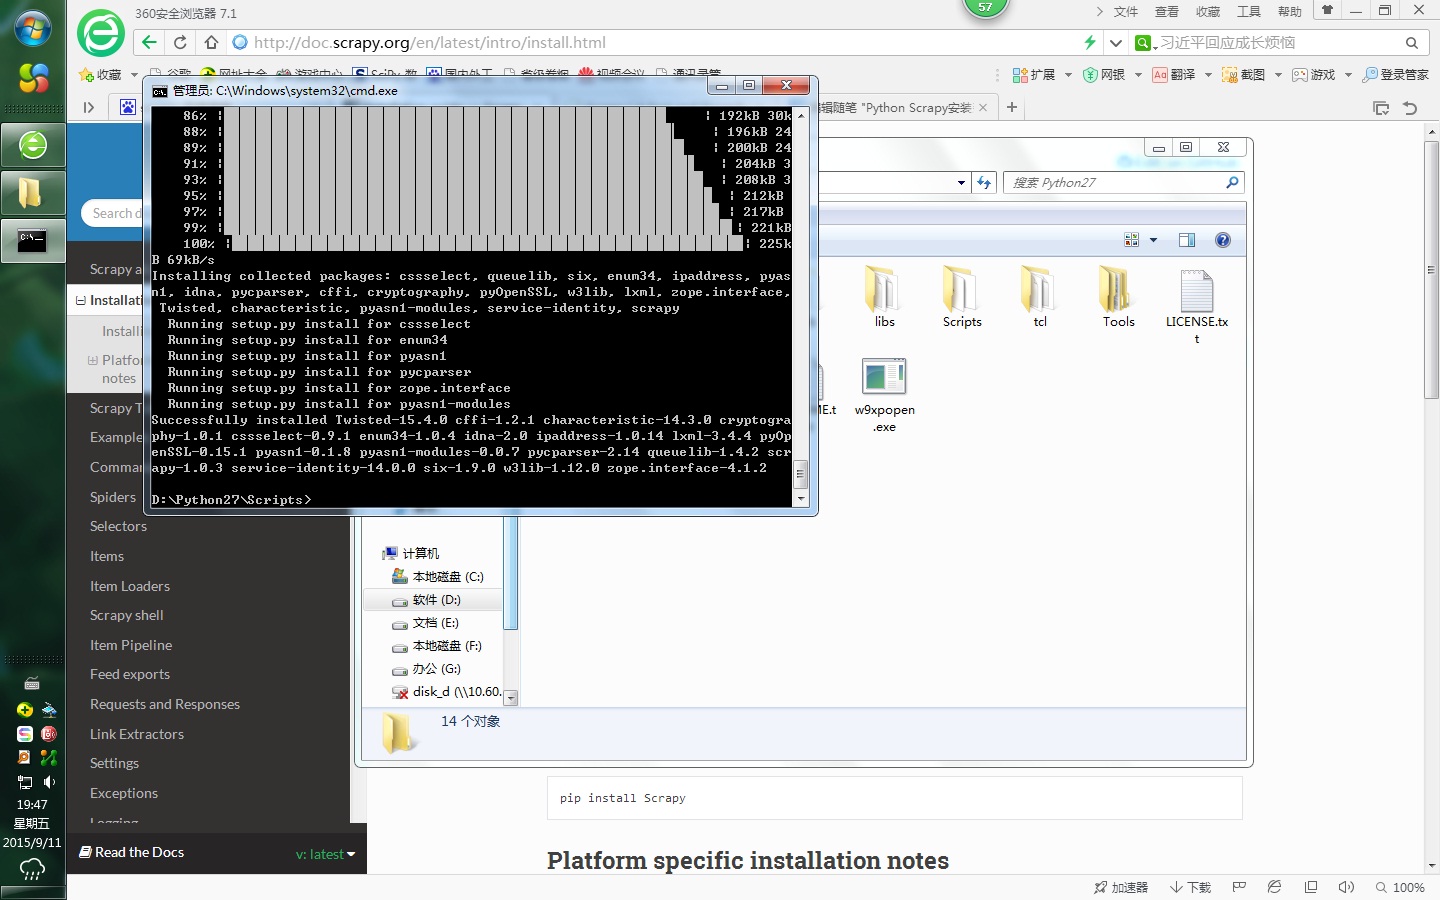Click the 360 browser logo
The width and height of the screenshot is (1440, 900).
tap(101, 34)
